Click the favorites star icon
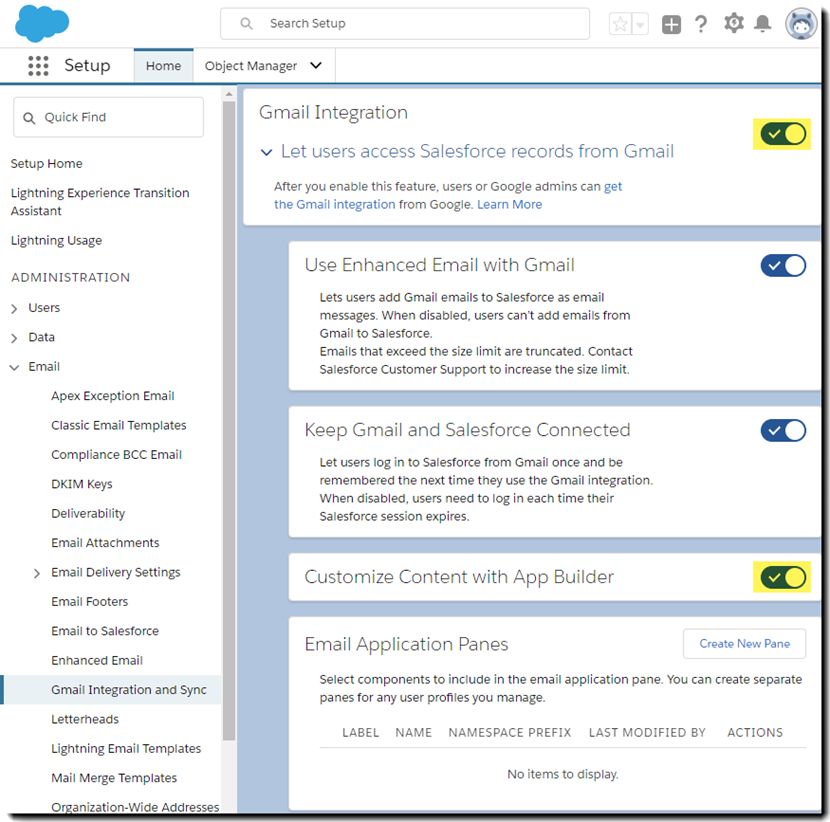Screen dimensions: 830x822 pos(620,24)
